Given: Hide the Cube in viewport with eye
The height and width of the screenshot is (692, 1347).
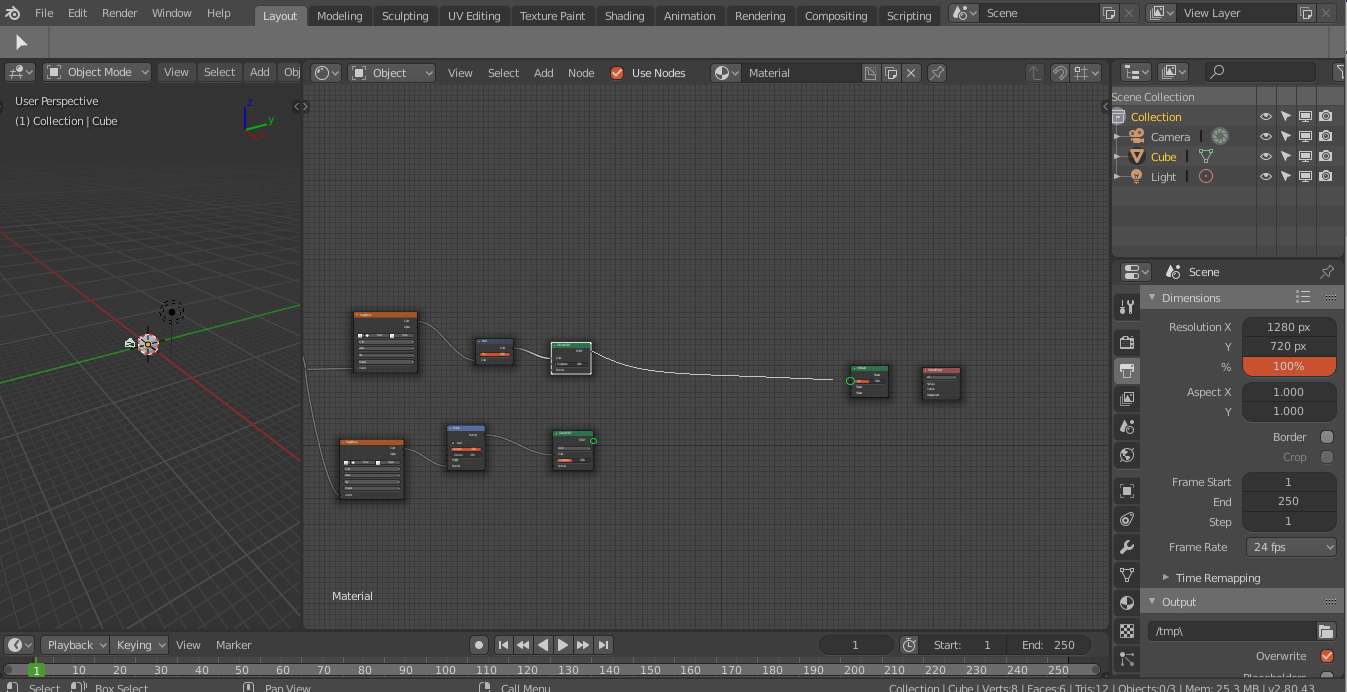Looking at the screenshot, I should click(x=1266, y=156).
